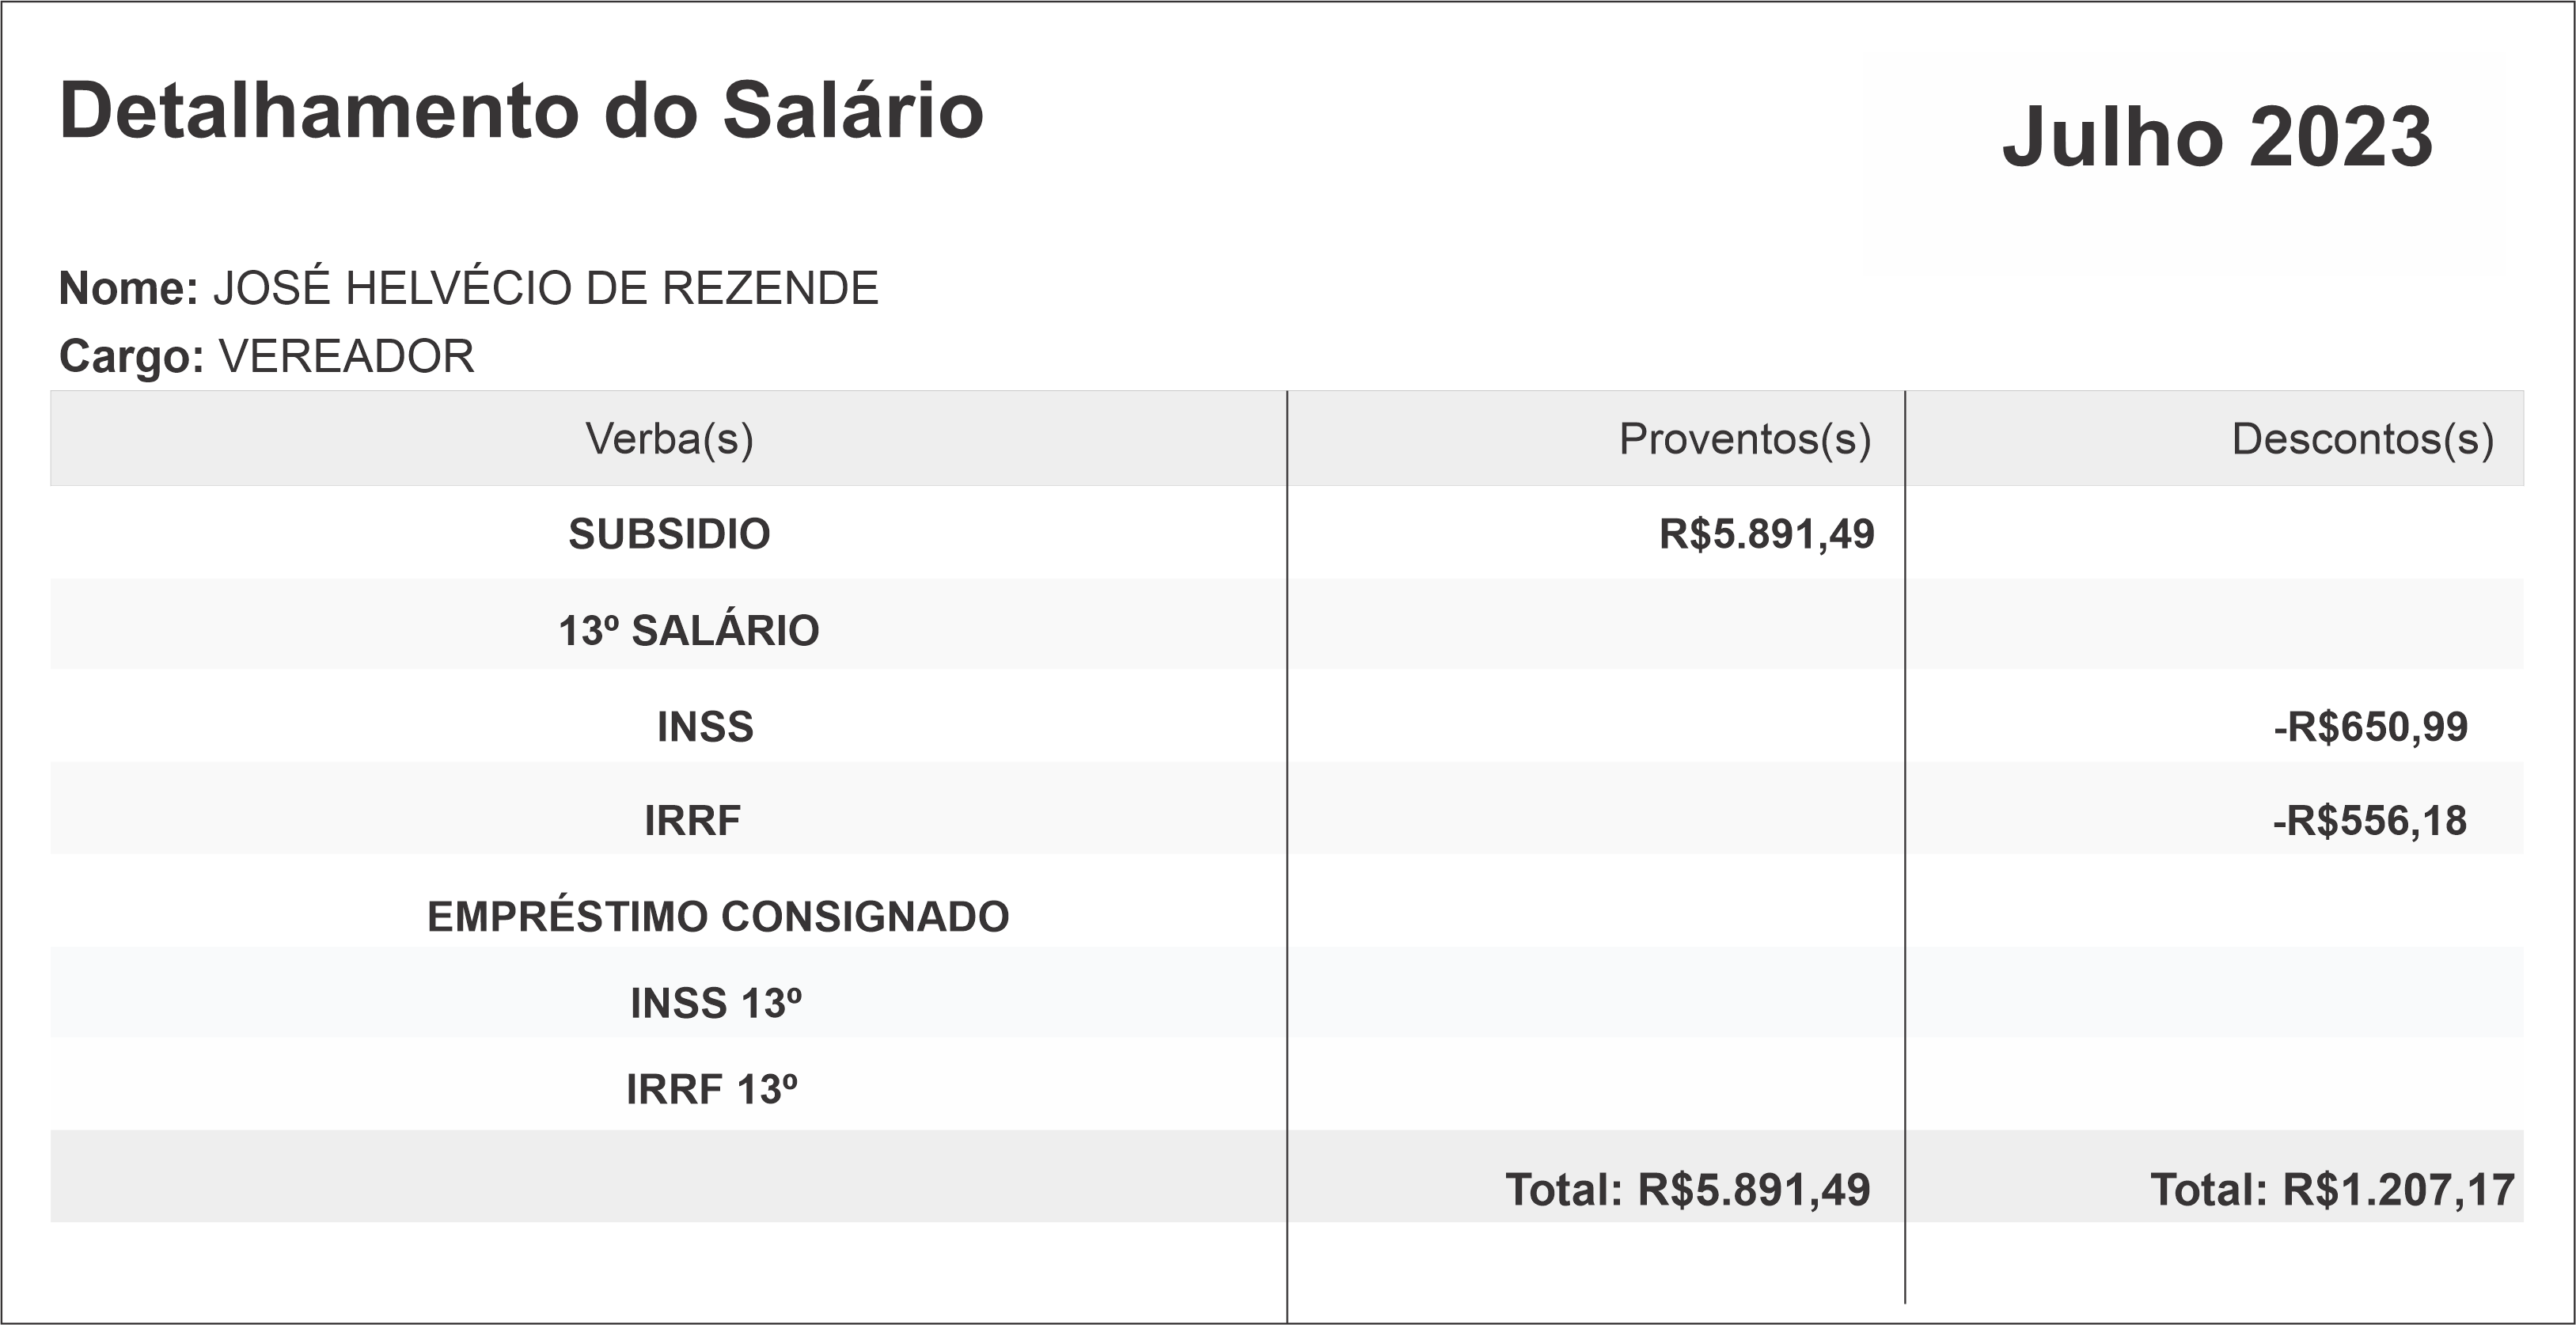Click the "Nome:" field label

129,289
